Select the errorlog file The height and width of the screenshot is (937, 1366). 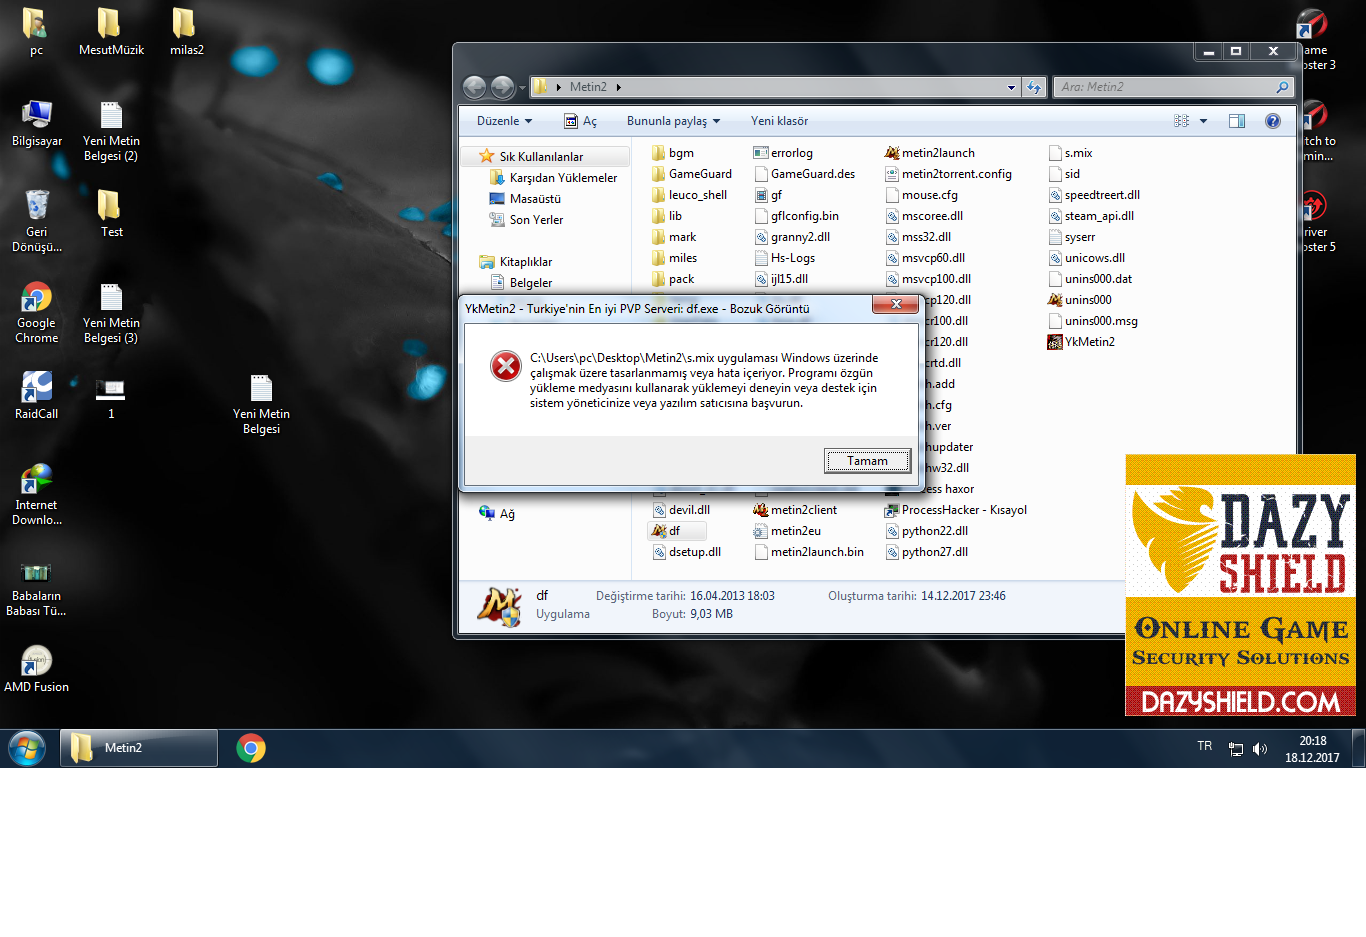(x=783, y=153)
